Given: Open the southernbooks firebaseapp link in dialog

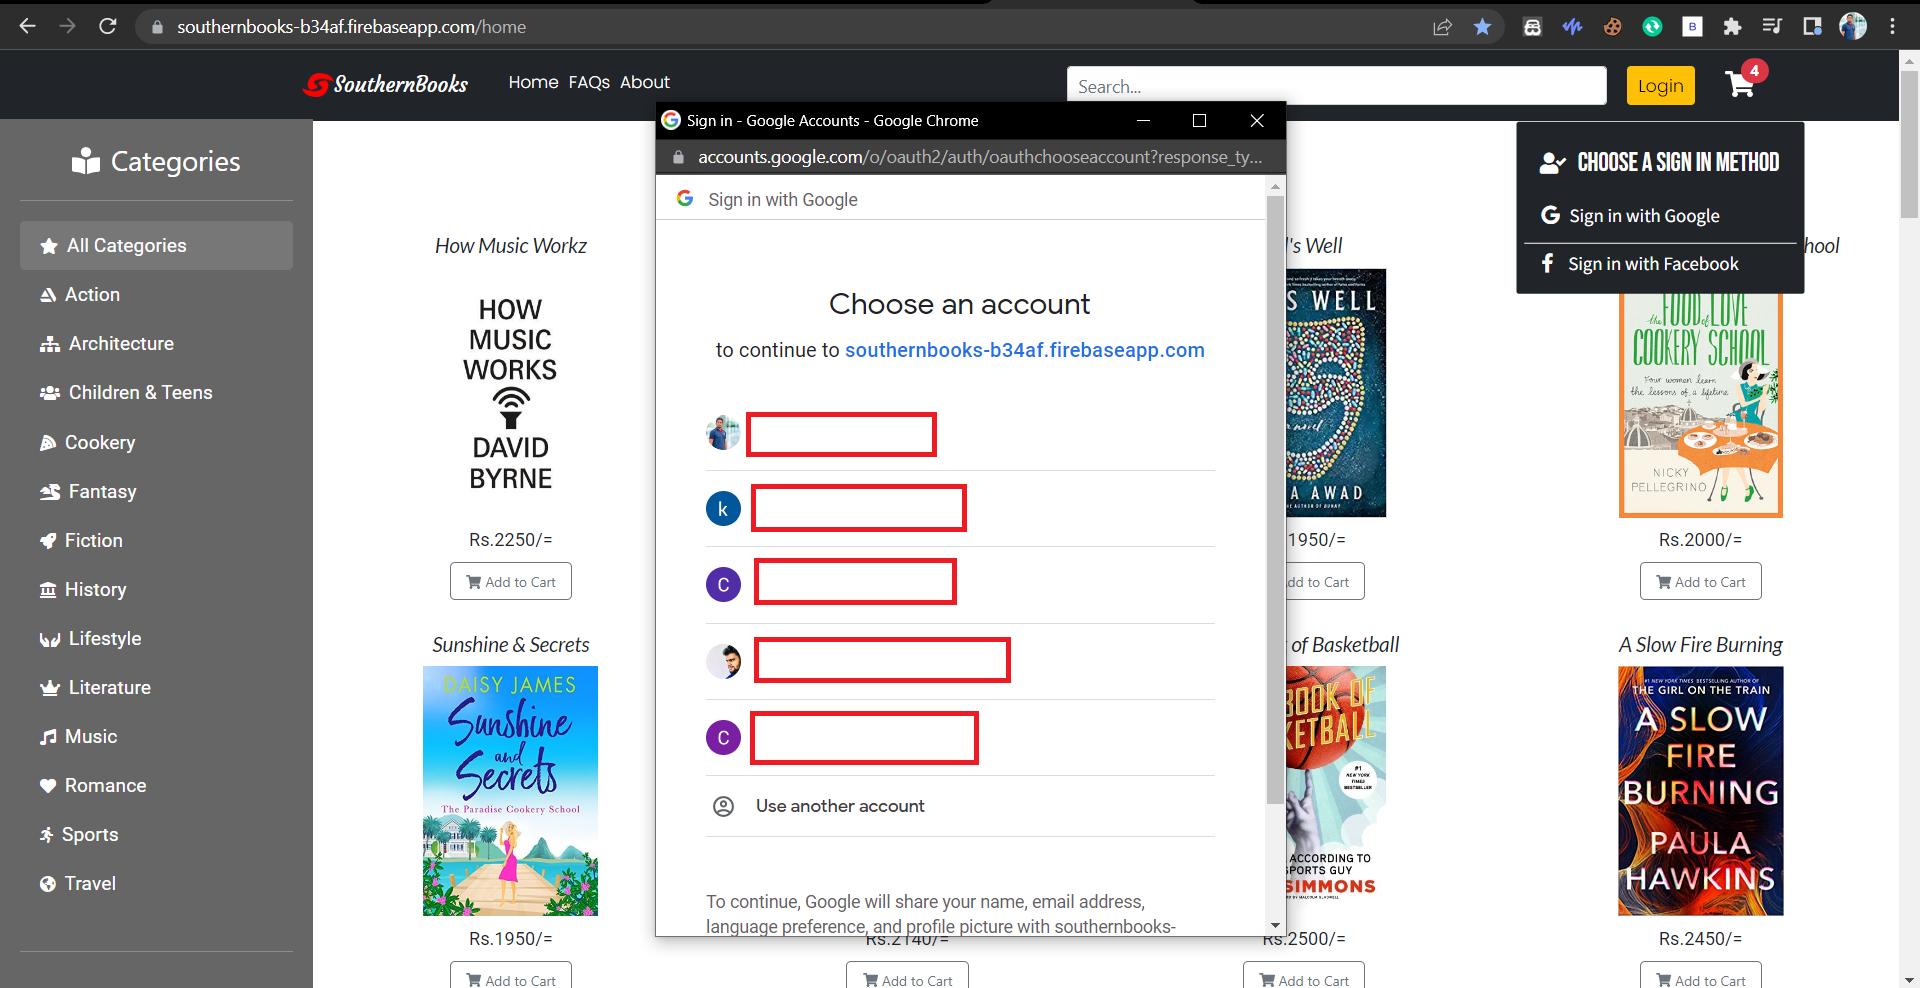Looking at the screenshot, I should click(x=1025, y=350).
